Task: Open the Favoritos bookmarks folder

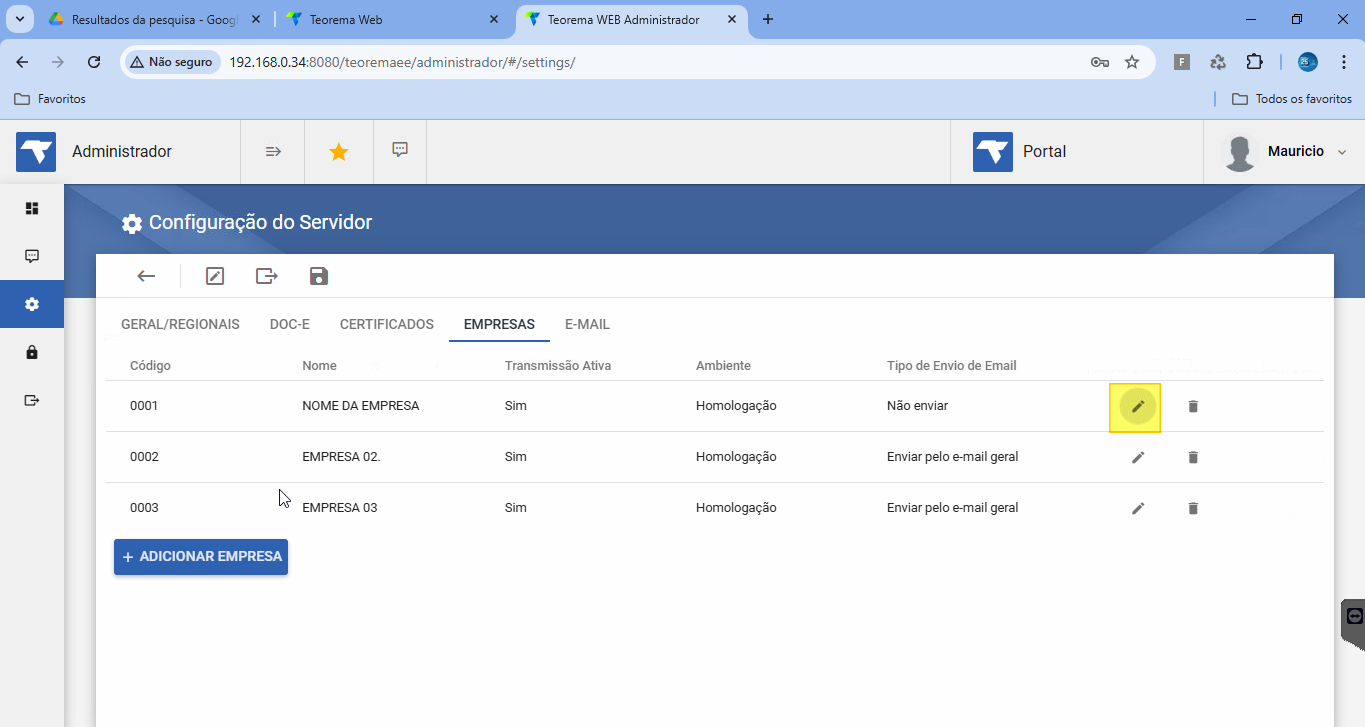Action: [x=50, y=99]
